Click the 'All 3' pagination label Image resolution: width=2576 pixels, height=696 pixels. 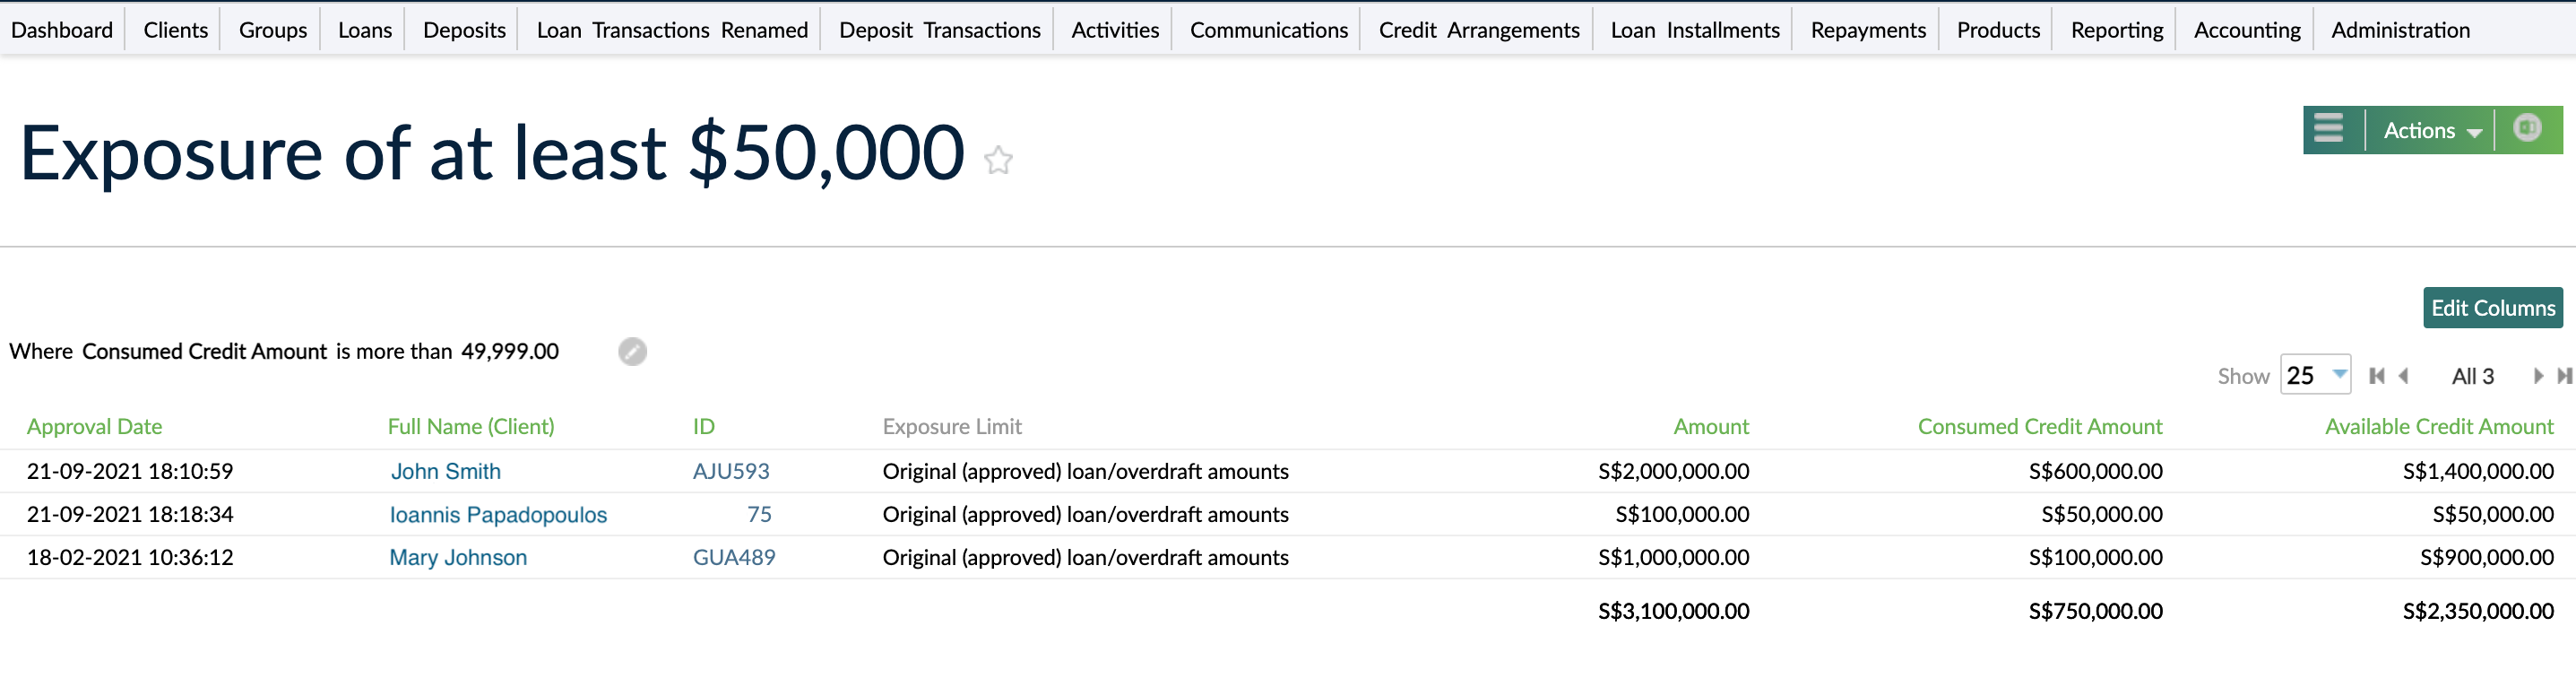[2472, 376]
